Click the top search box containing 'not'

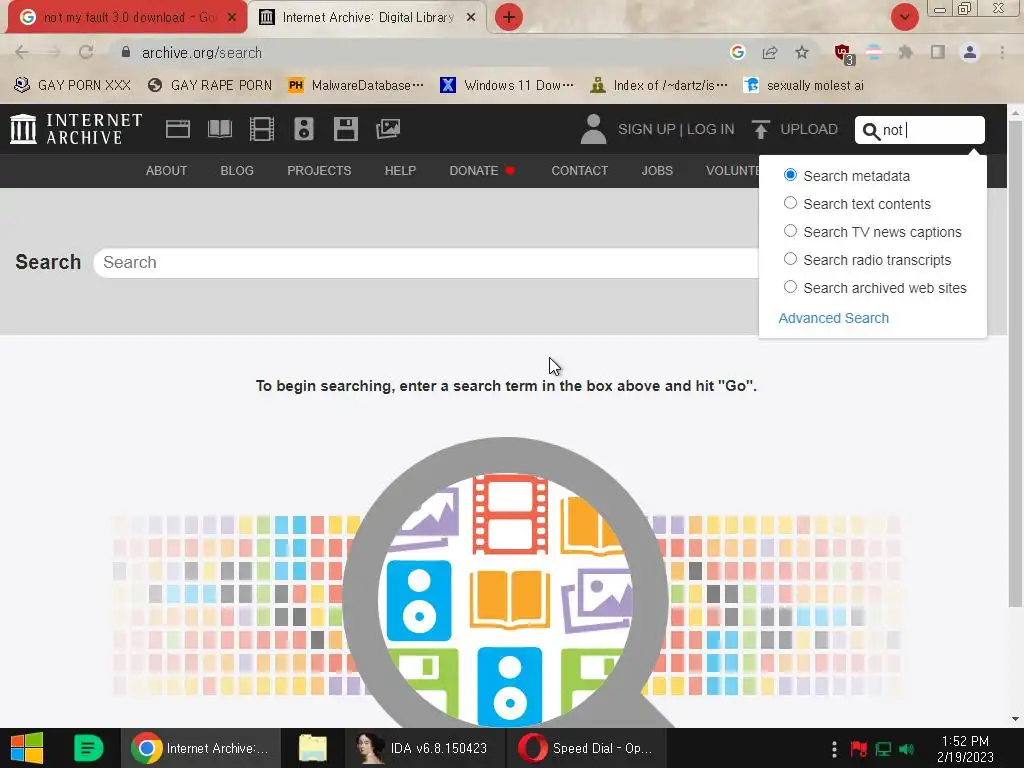(920, 130)
